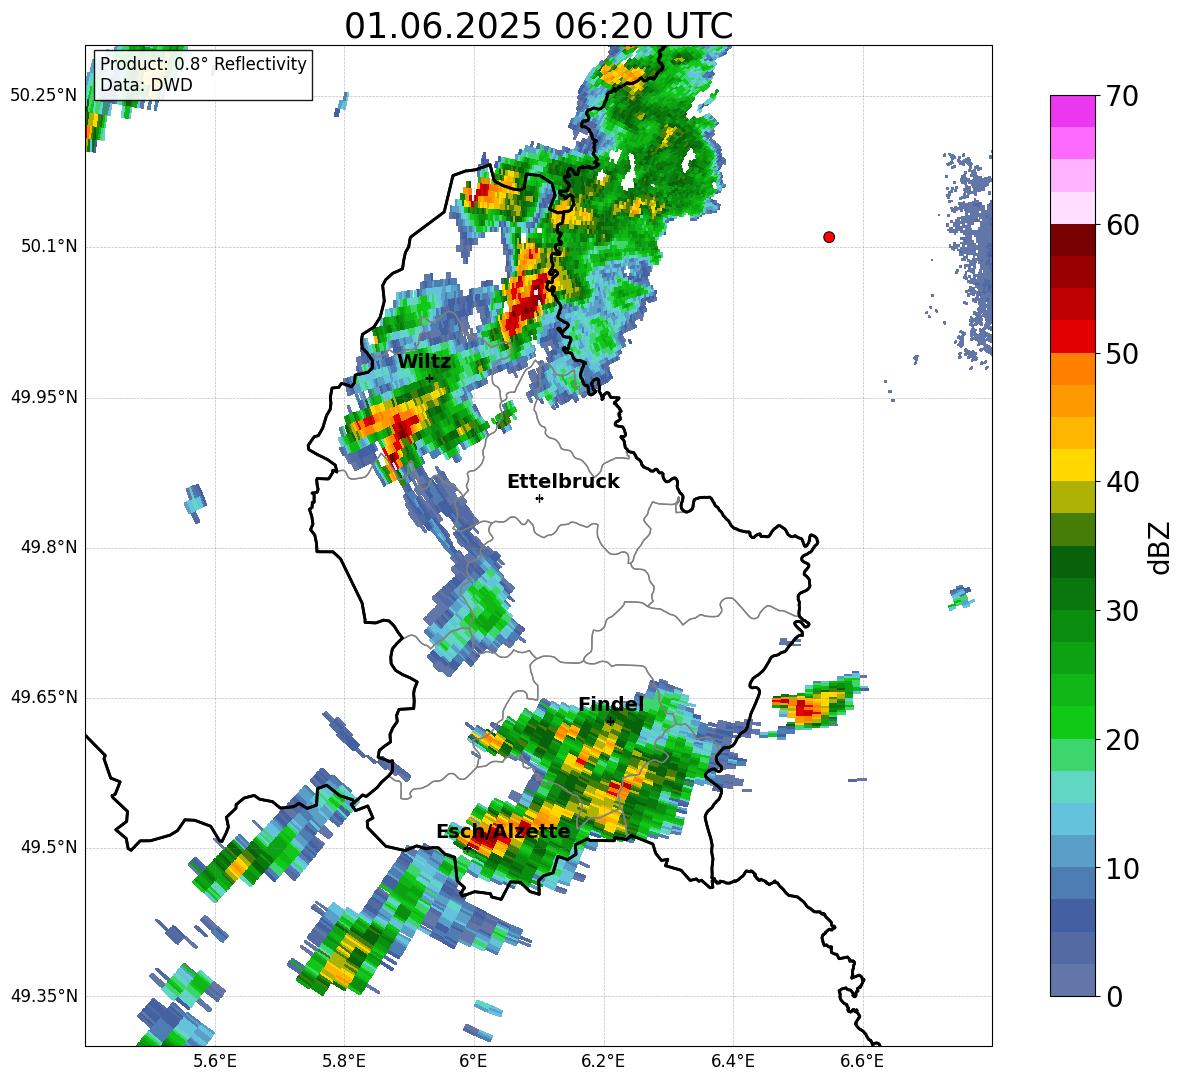
Task: Click the 49.35°N latitude label
Action: (x=44, y=996)
